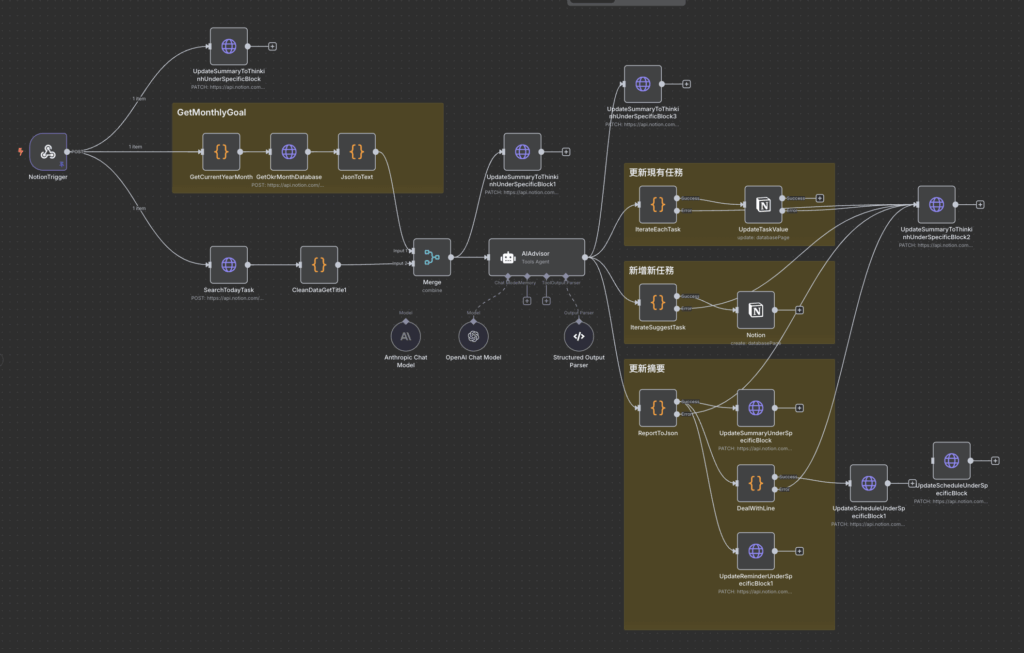Select the GetMonthlyGoal sticky note title
Viewport: 1024px width, 653px height.
click(212, 113)
